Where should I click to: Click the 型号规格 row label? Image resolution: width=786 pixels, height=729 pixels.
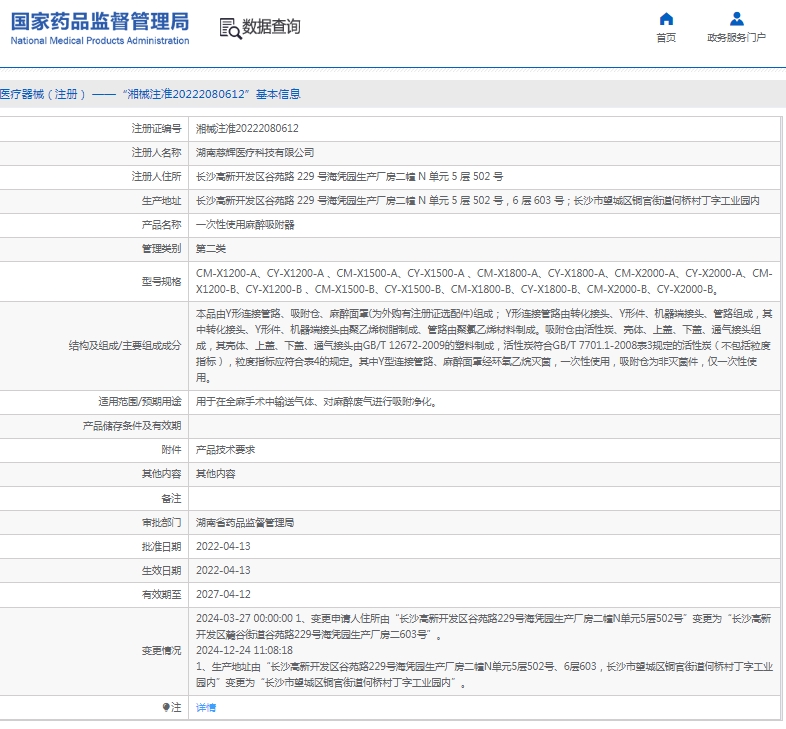161,281
